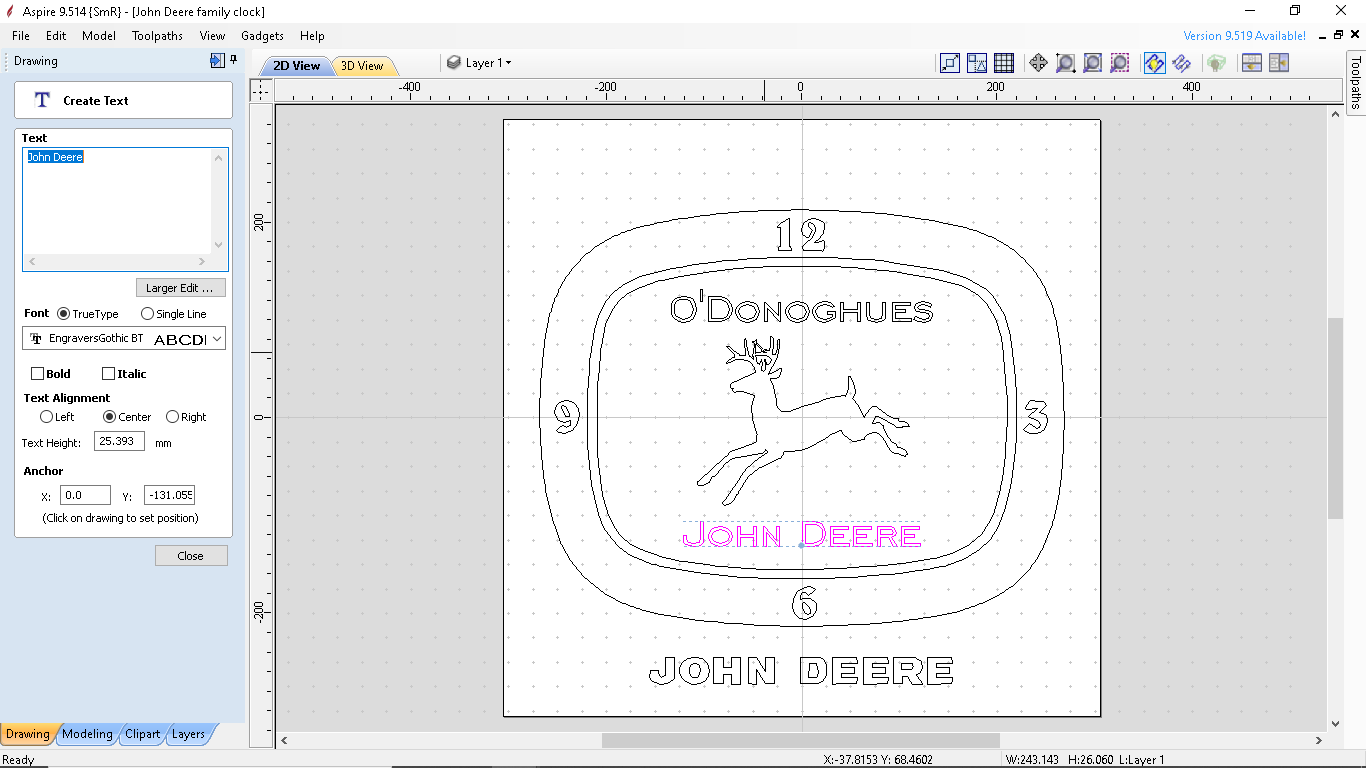Click the toggle panel layout icon

1251,62
